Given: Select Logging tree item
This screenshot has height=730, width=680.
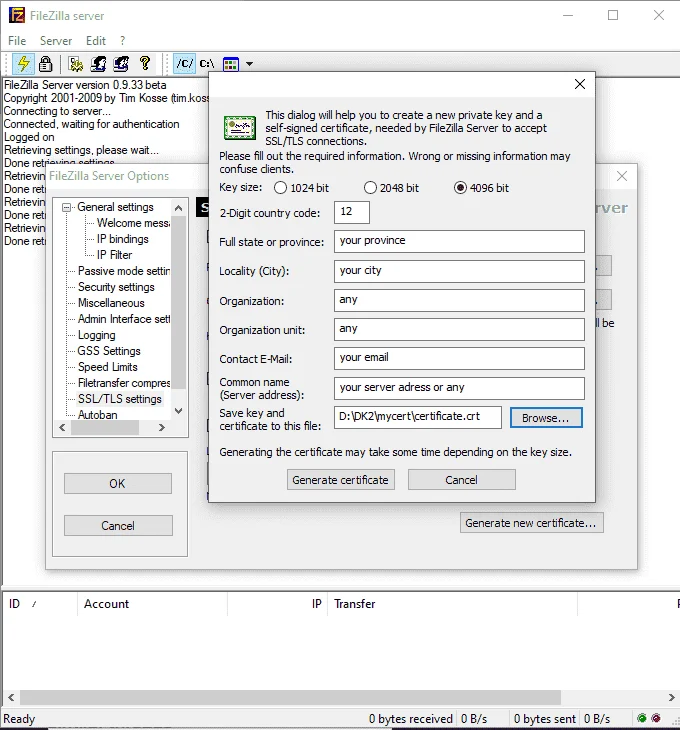Looking at the screenshot, I should [x=97, y=335].
